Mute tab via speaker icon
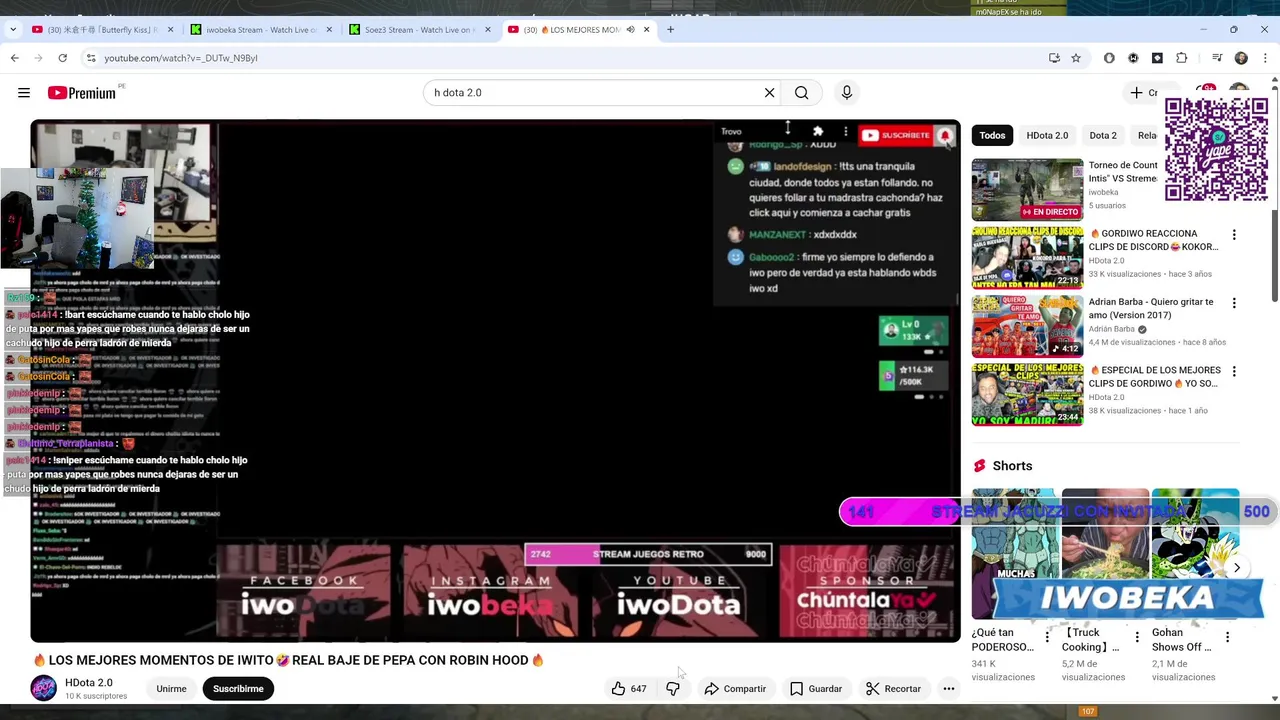Image resolution: width=1280 pixels, height=720 pixels. tap(630, 29)
